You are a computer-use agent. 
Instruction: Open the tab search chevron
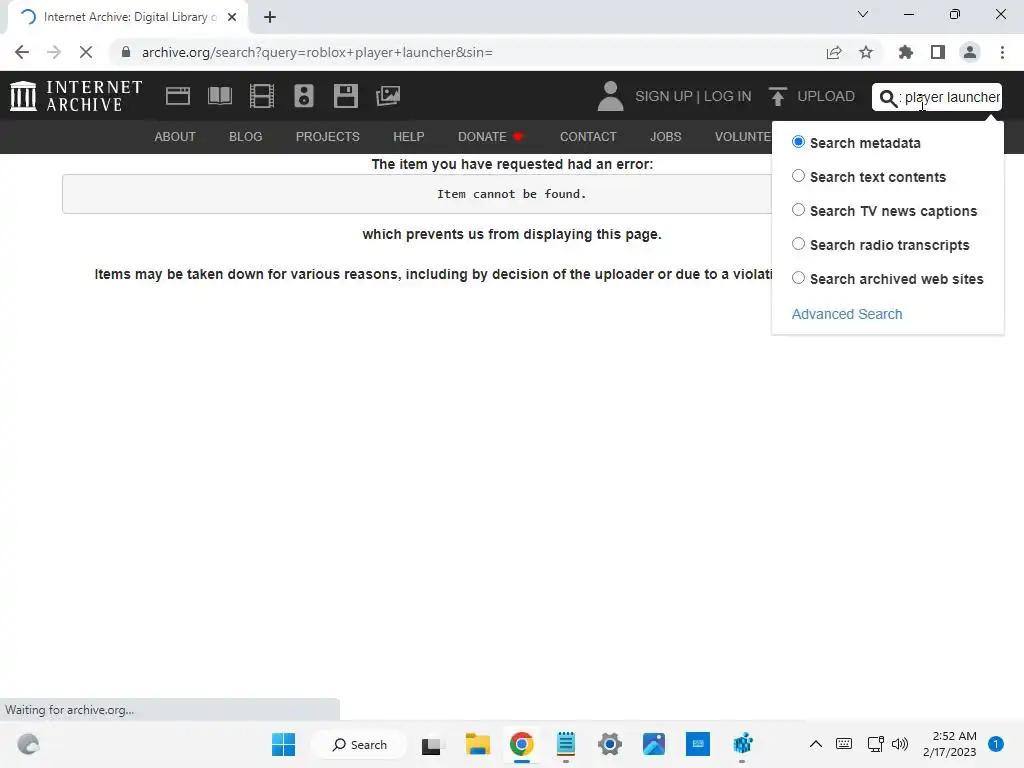[x=863, y=14]
